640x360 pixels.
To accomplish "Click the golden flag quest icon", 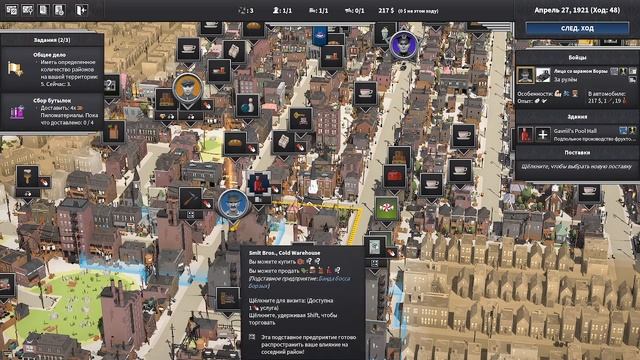I will [16, 69].
